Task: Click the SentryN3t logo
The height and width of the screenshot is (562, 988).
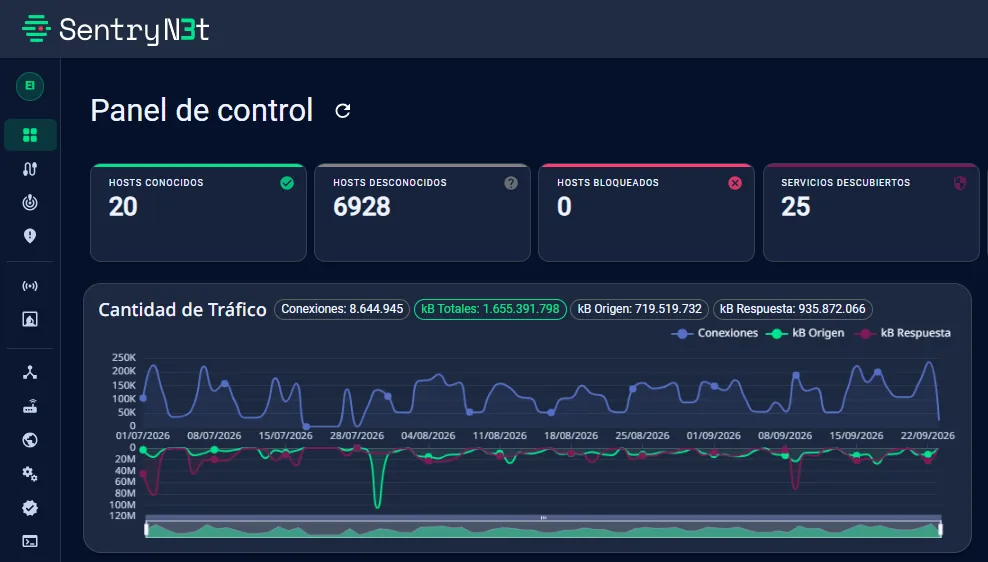Action: [115, 30]
